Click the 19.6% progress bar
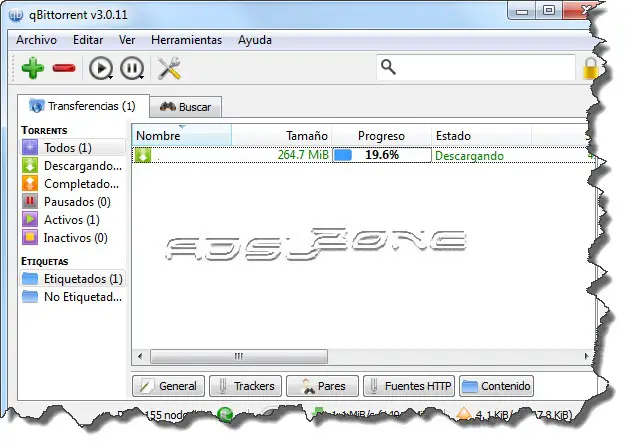 tap(382, 155)
